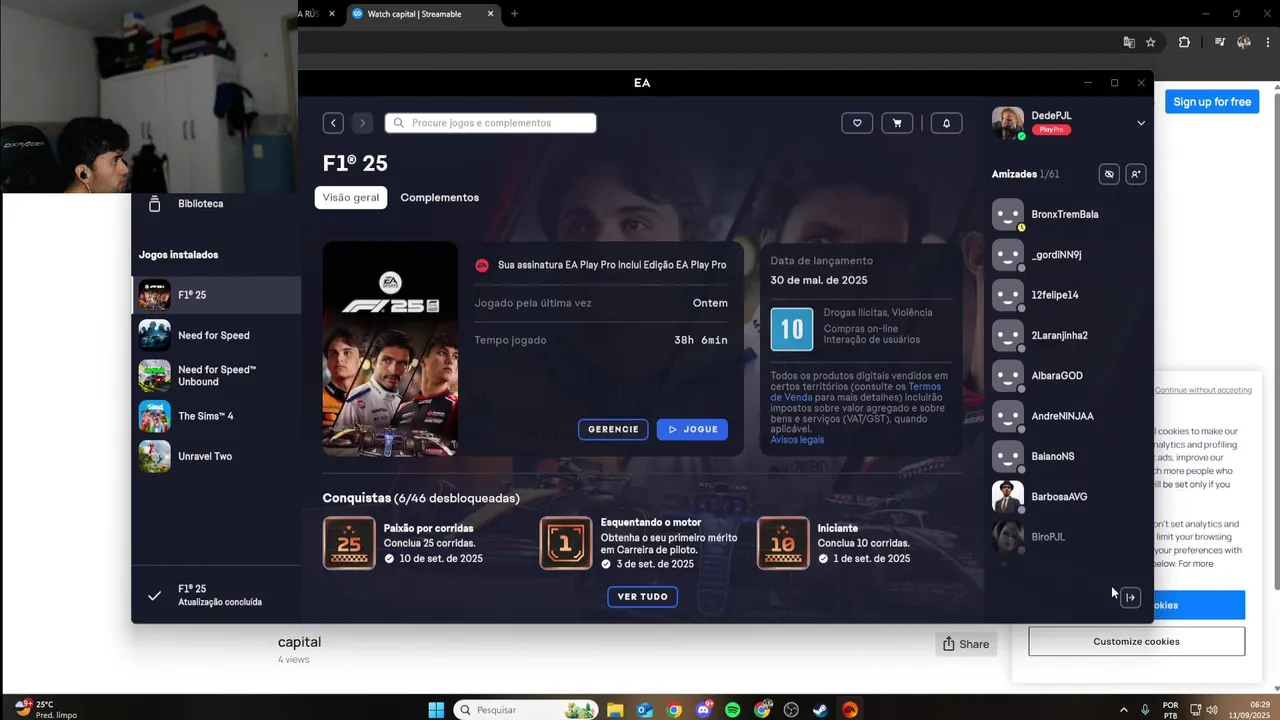Open the wishlist heart icon
1280x720 pixels.
(857, 123)
